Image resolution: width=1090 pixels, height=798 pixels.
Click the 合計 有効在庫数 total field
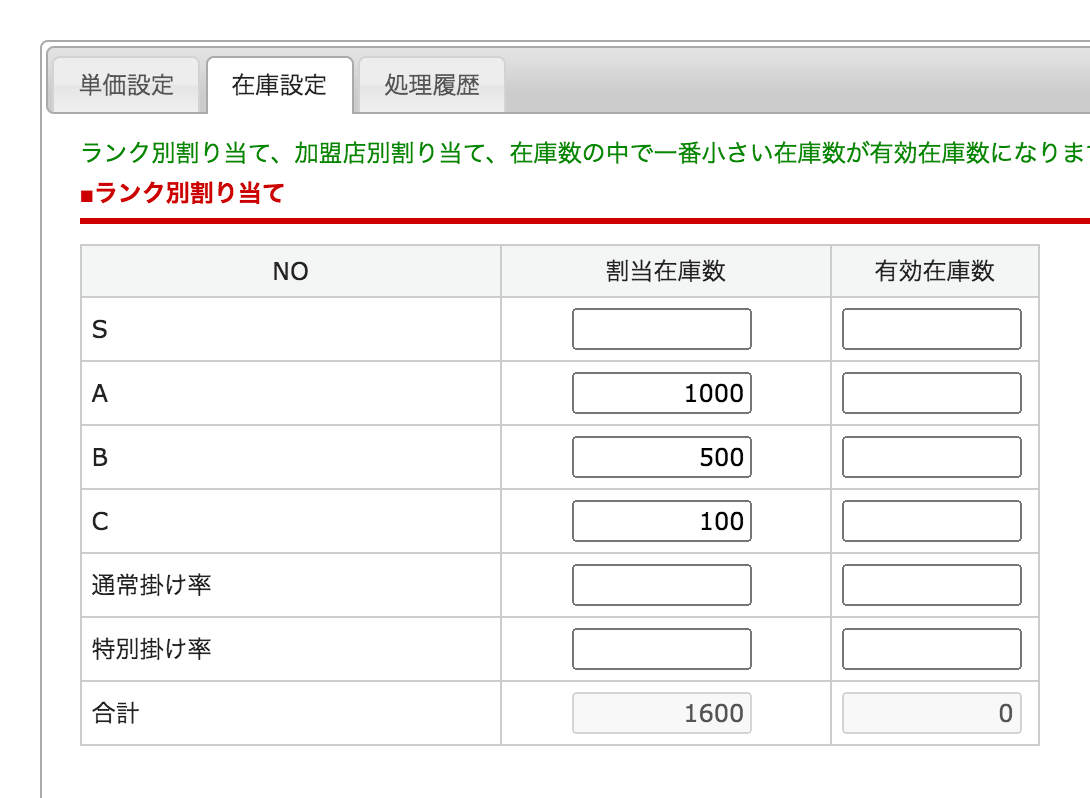click(931, 713)
